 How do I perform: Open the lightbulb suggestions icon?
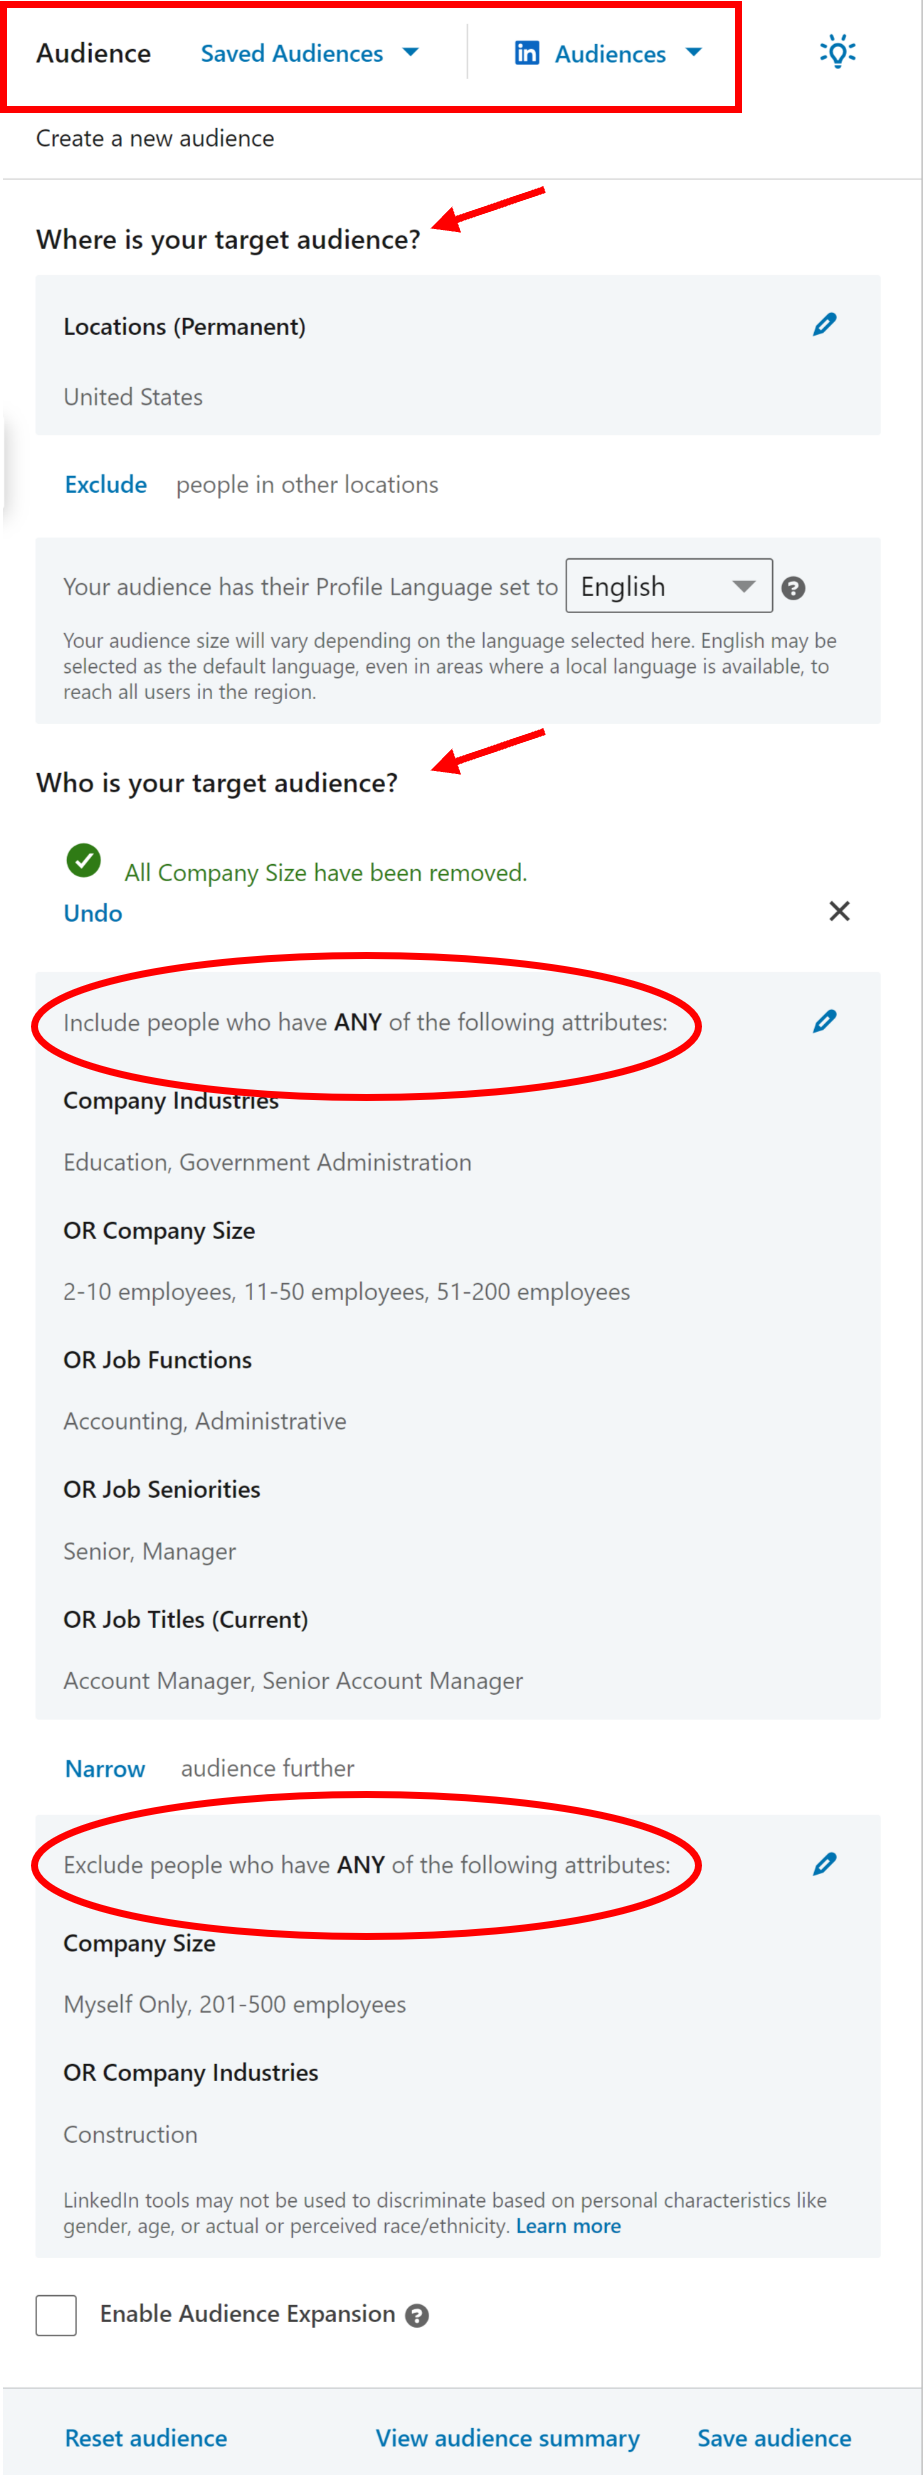tap(838, 52)
